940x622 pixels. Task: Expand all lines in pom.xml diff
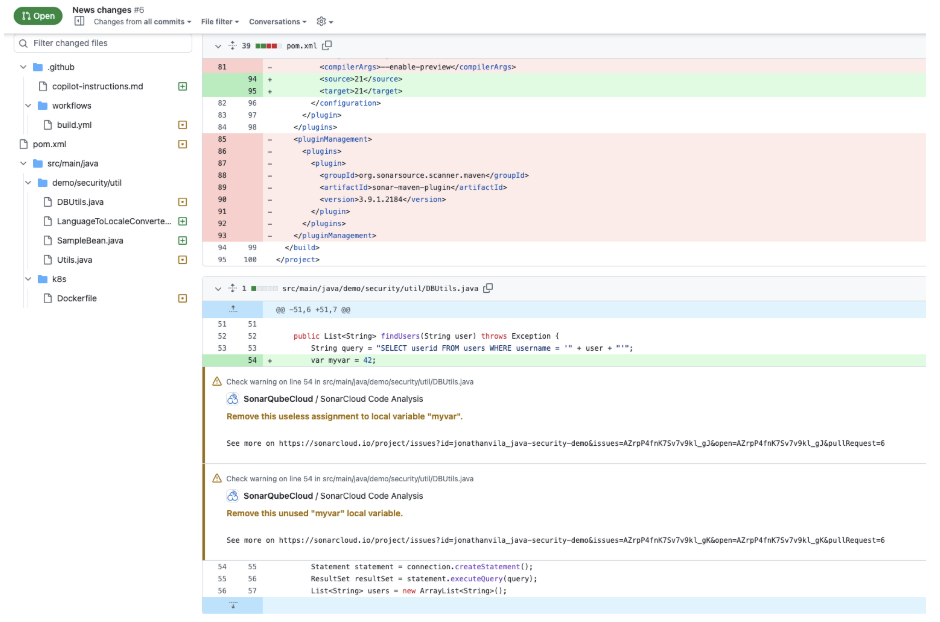click(x=232, y=45)
